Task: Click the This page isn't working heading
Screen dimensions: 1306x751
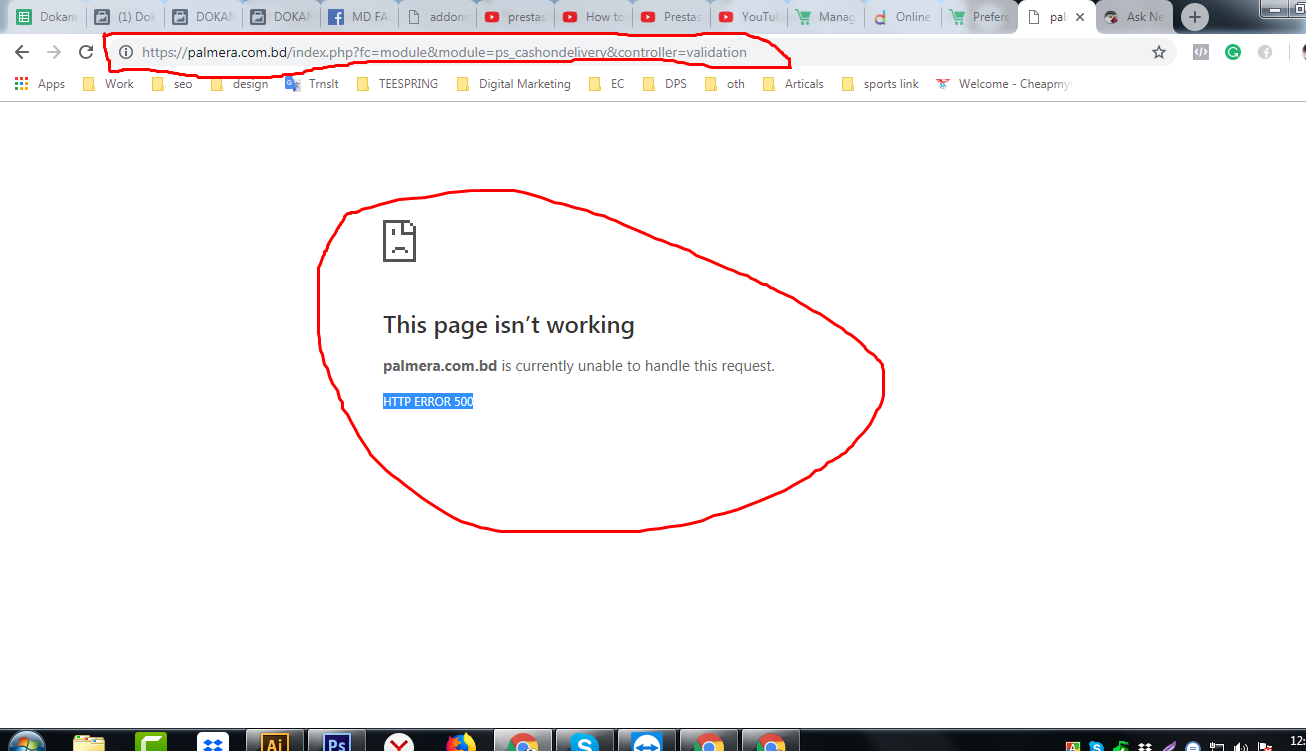Action: click(x=509, y=325)
